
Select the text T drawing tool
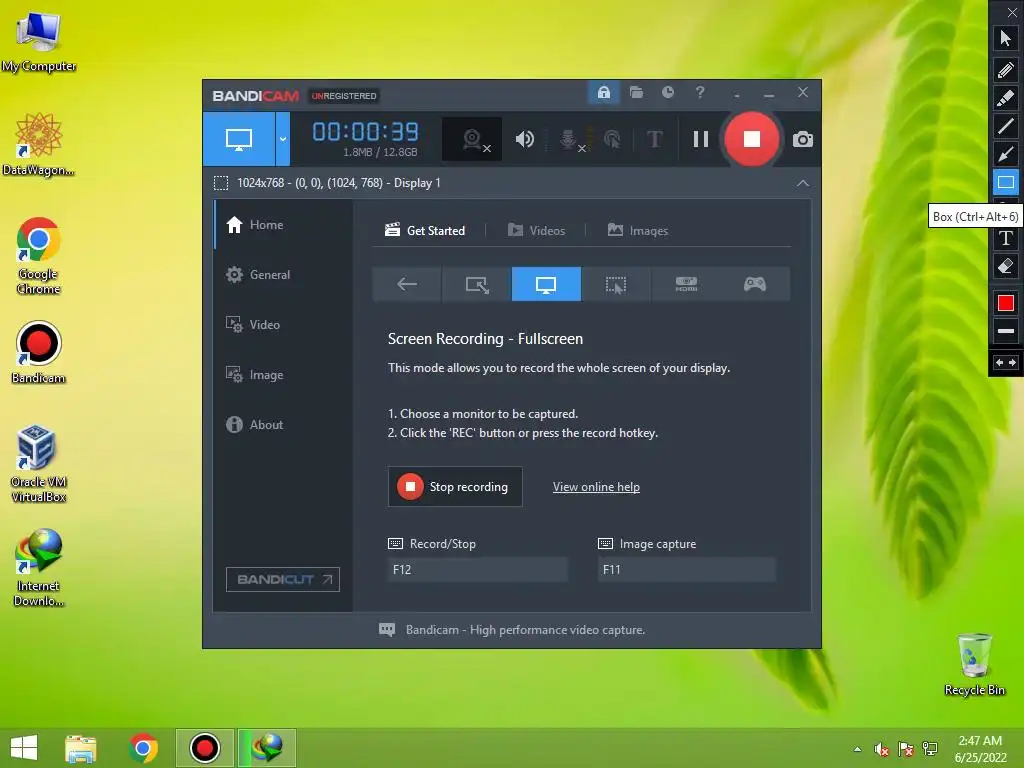click(x=1006, y=238)
